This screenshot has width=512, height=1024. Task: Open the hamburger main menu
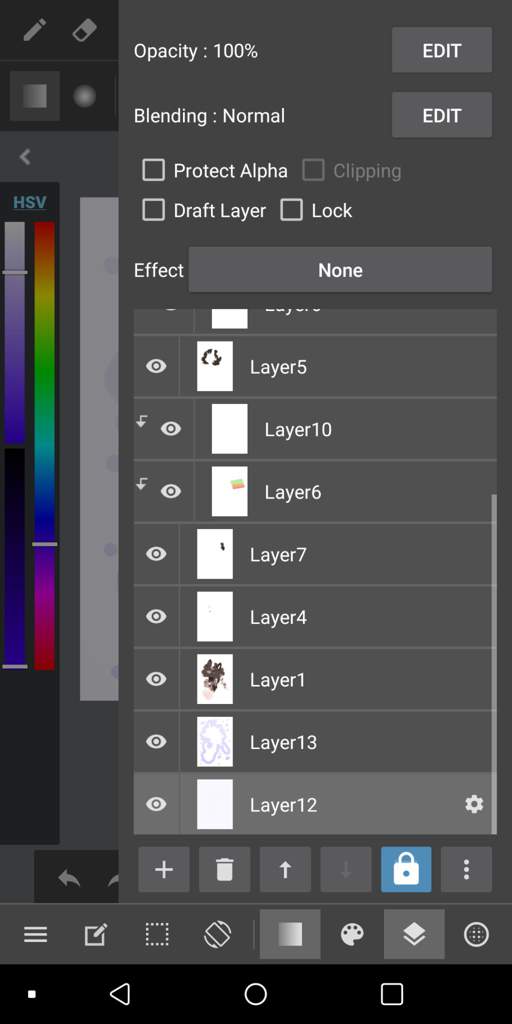(35, 935)
